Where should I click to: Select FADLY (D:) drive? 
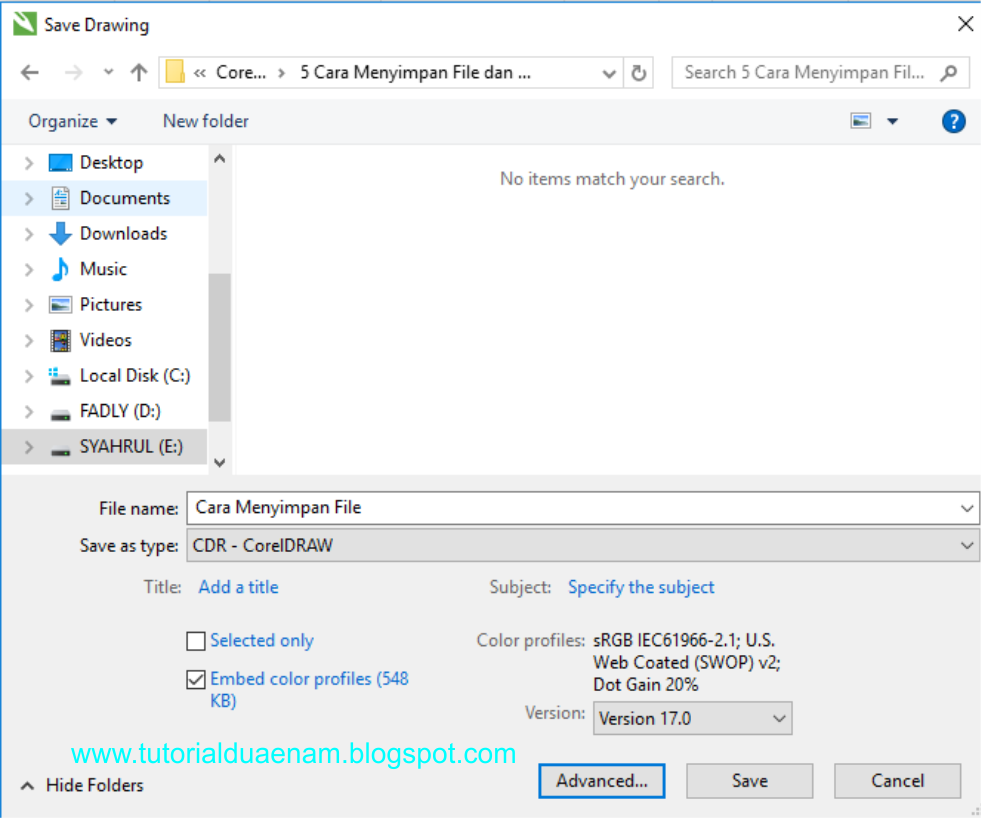(x=120, y=411)
